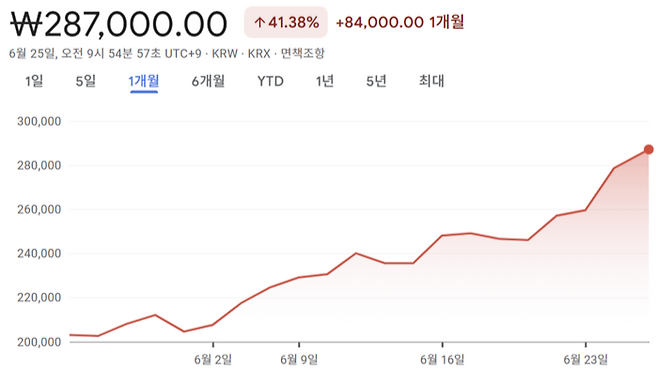
Task: Show the 최대 full history range
Action: 431,81
